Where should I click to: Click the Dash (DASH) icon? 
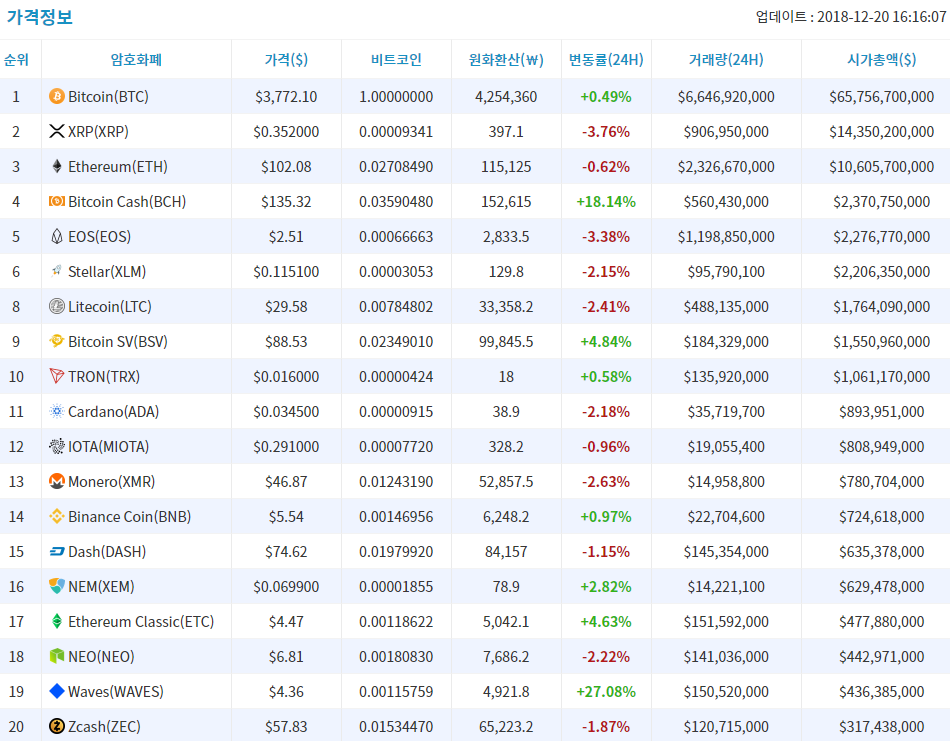tap(56, 551)
